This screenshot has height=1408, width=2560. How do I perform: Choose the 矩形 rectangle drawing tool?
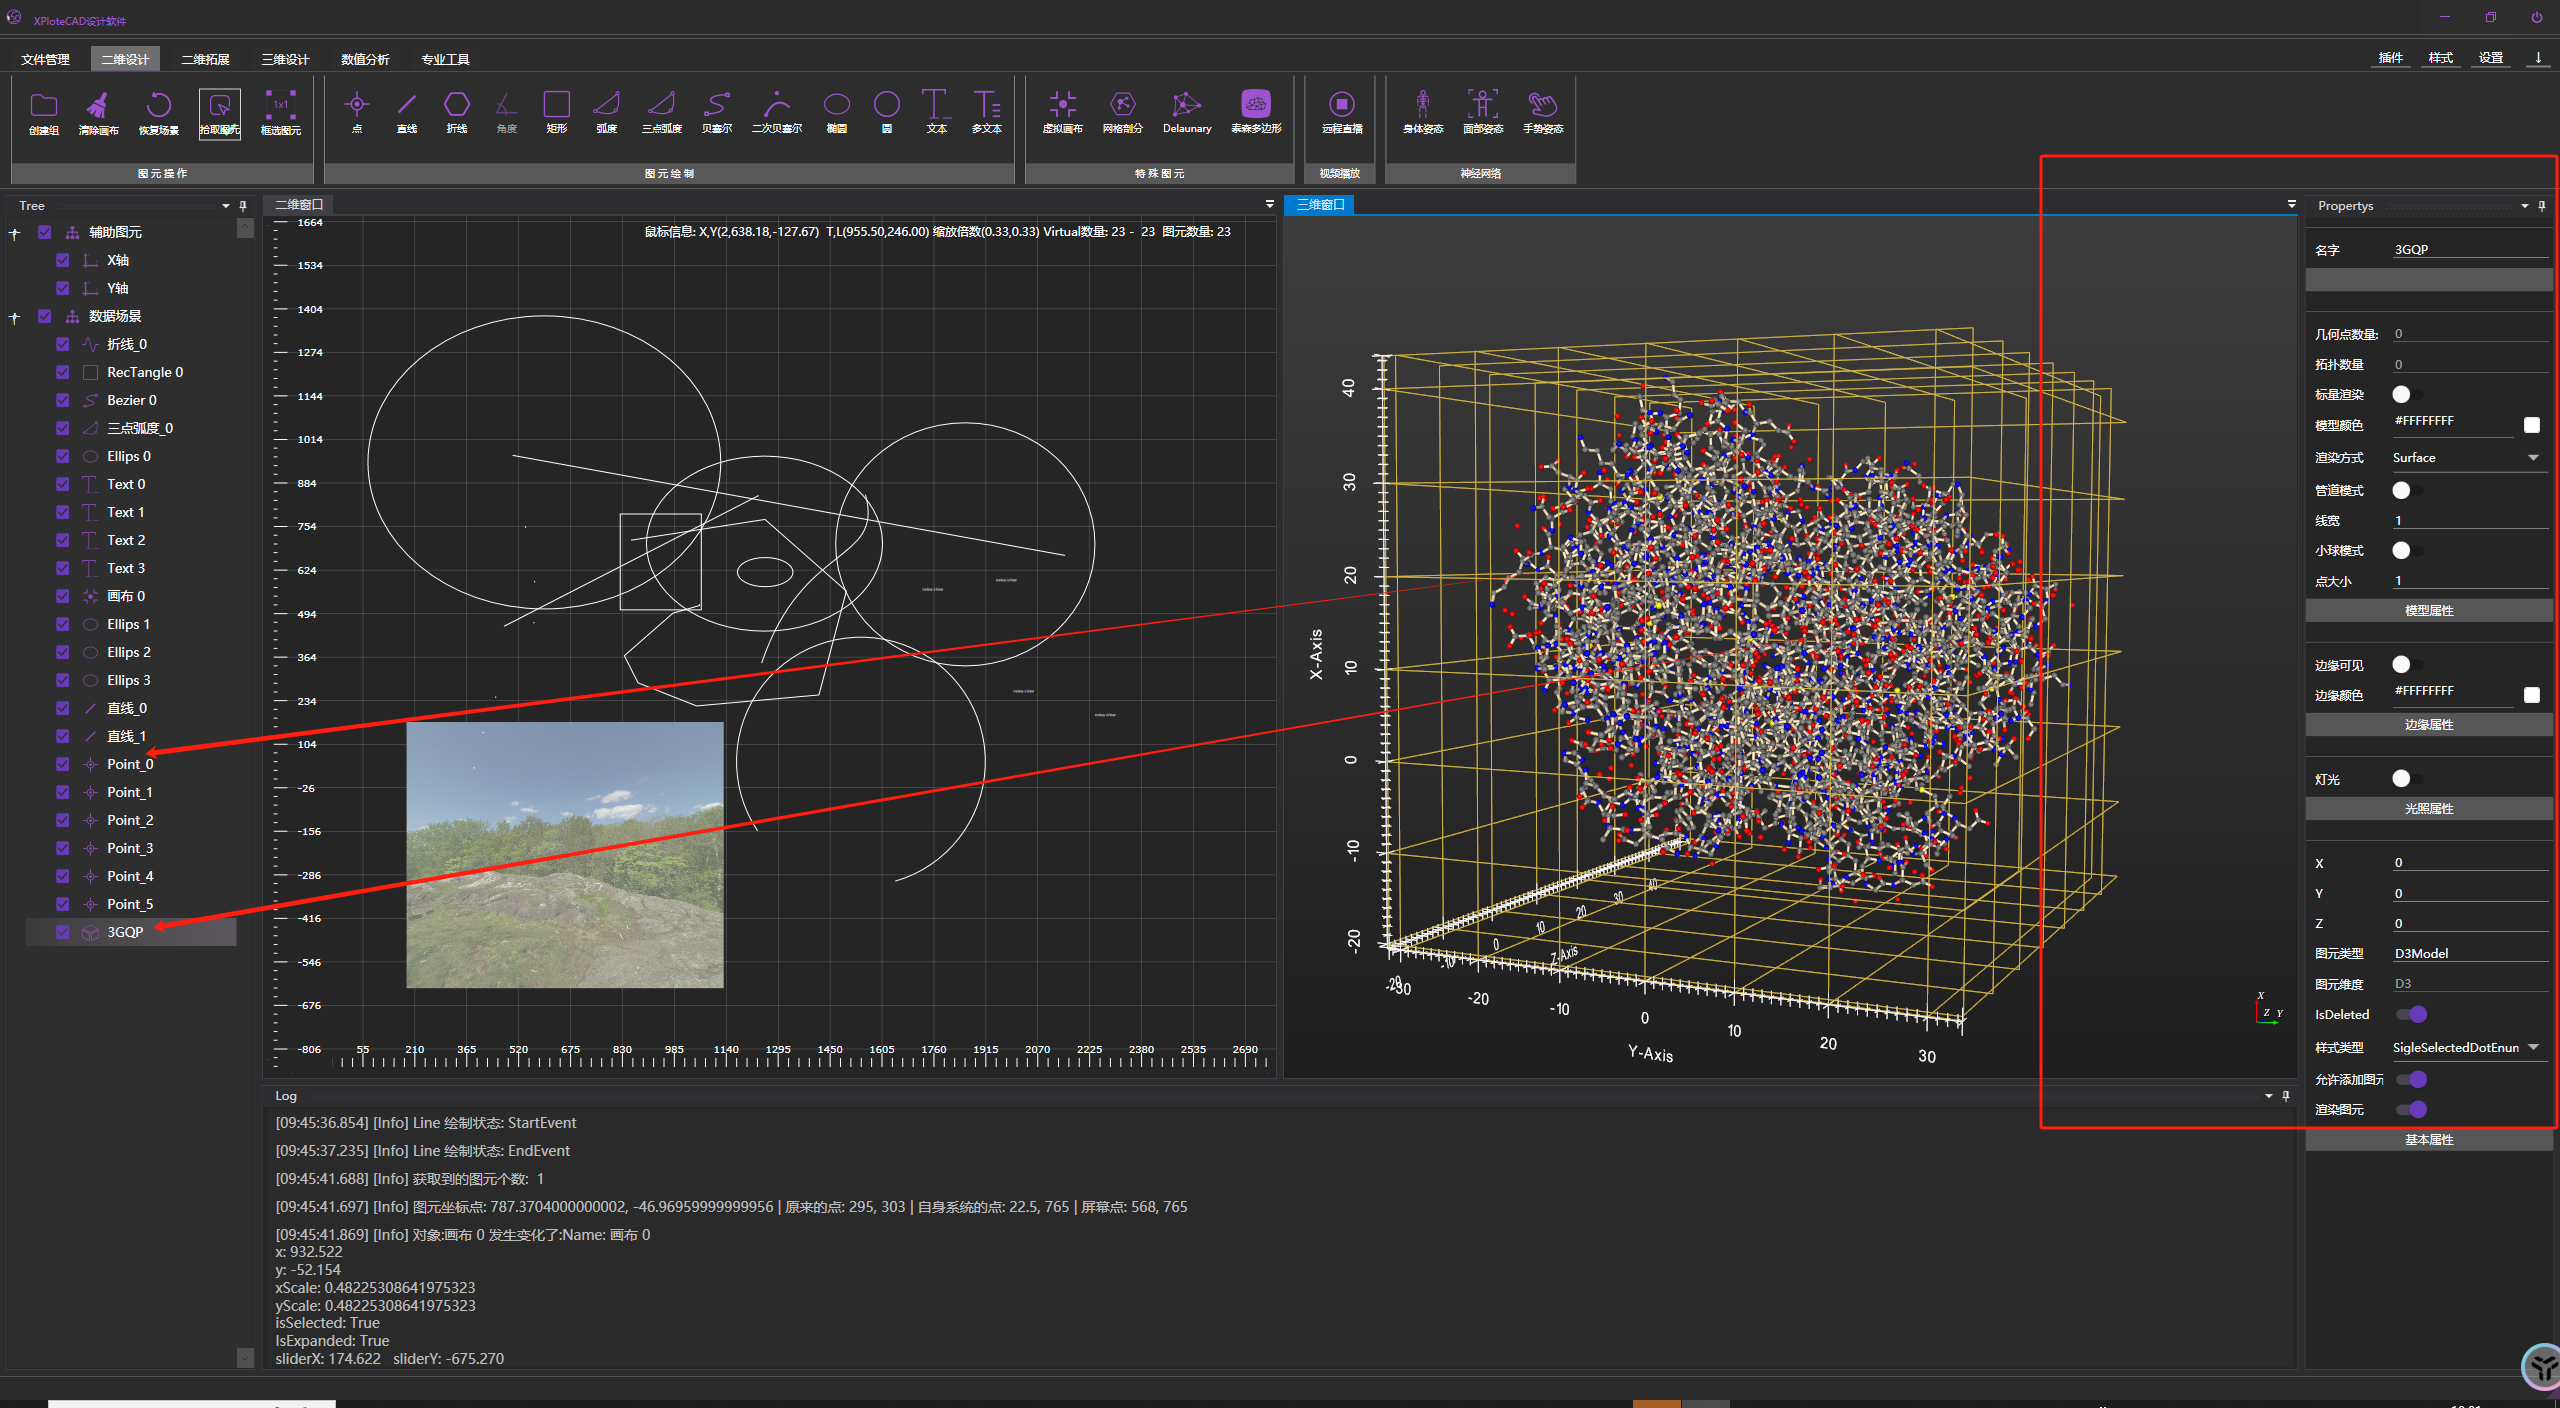(x=556, y=105)
